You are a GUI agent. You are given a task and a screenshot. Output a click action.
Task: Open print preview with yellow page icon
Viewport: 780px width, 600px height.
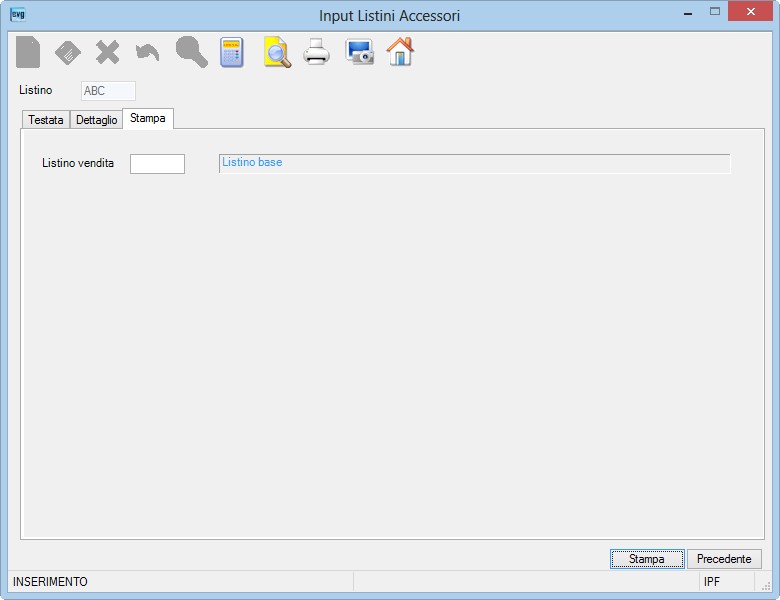click(277, 52)
